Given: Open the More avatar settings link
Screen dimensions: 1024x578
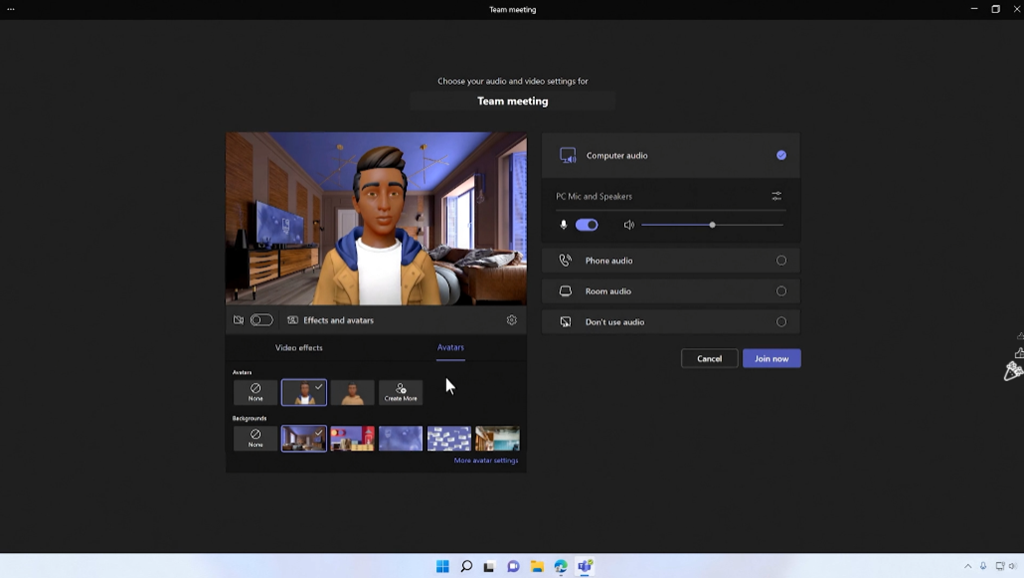Looking at the screenshot, I should point(485,460).
